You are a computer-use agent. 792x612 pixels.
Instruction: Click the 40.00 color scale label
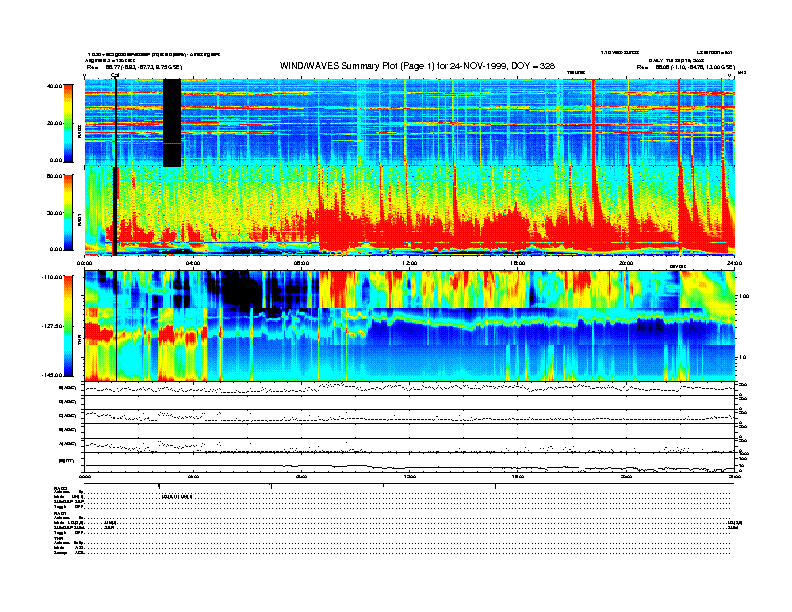tap(55, 86)
